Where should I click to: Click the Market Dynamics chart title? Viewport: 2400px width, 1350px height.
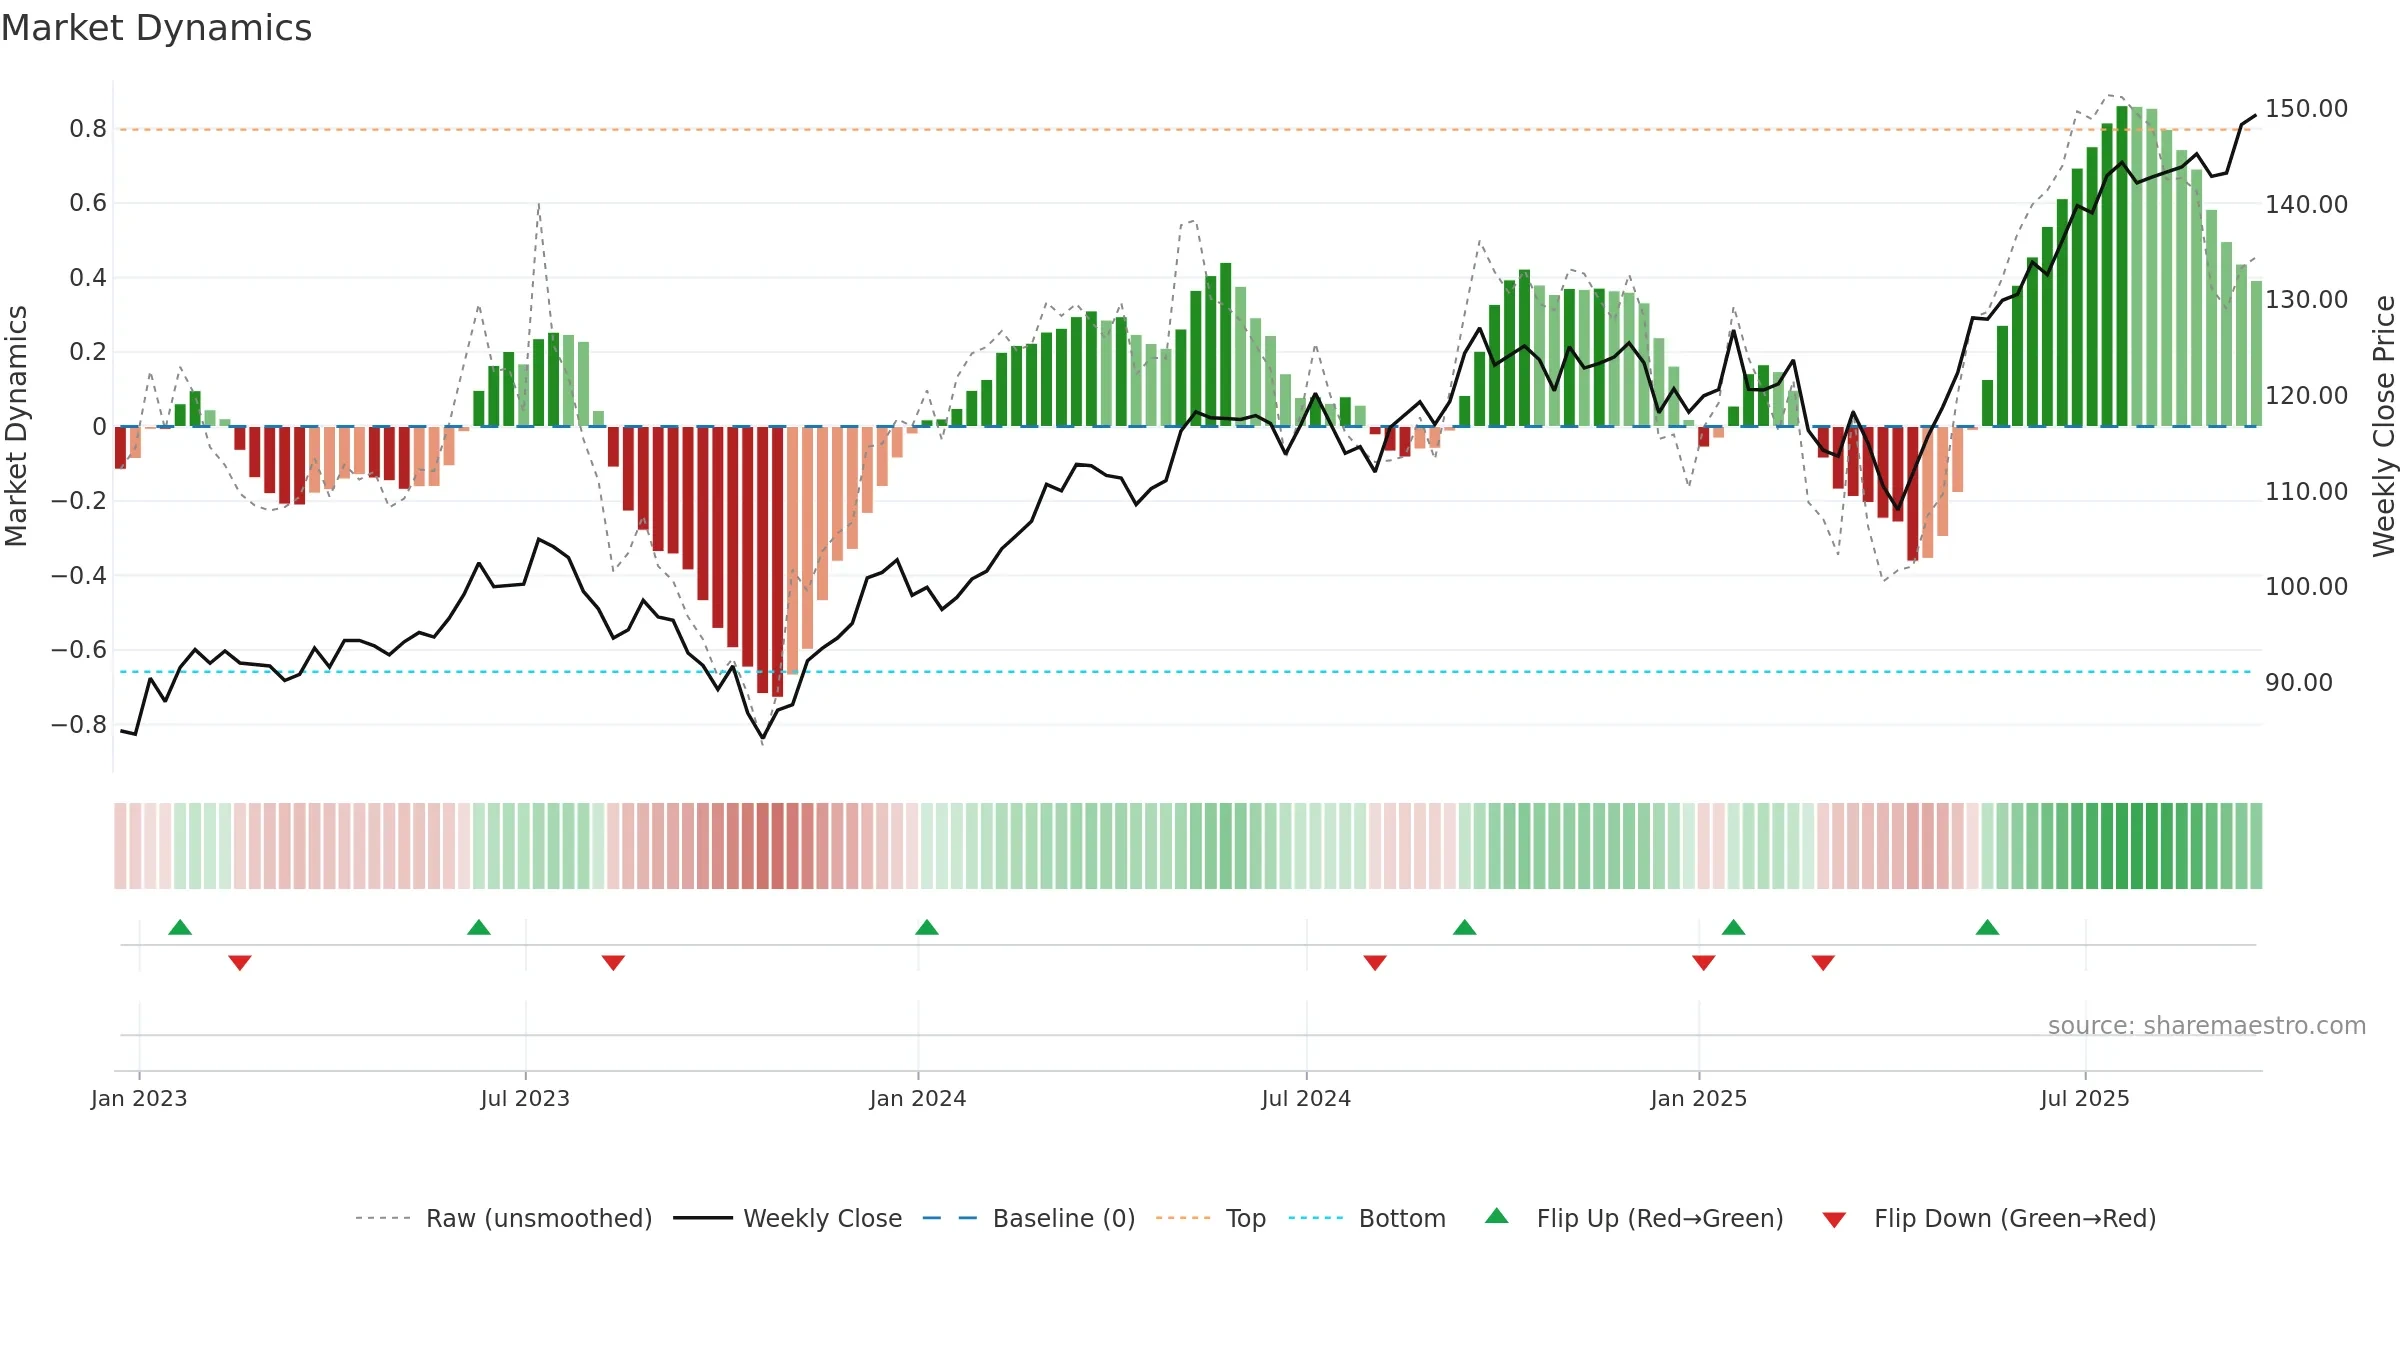(157, 28)
